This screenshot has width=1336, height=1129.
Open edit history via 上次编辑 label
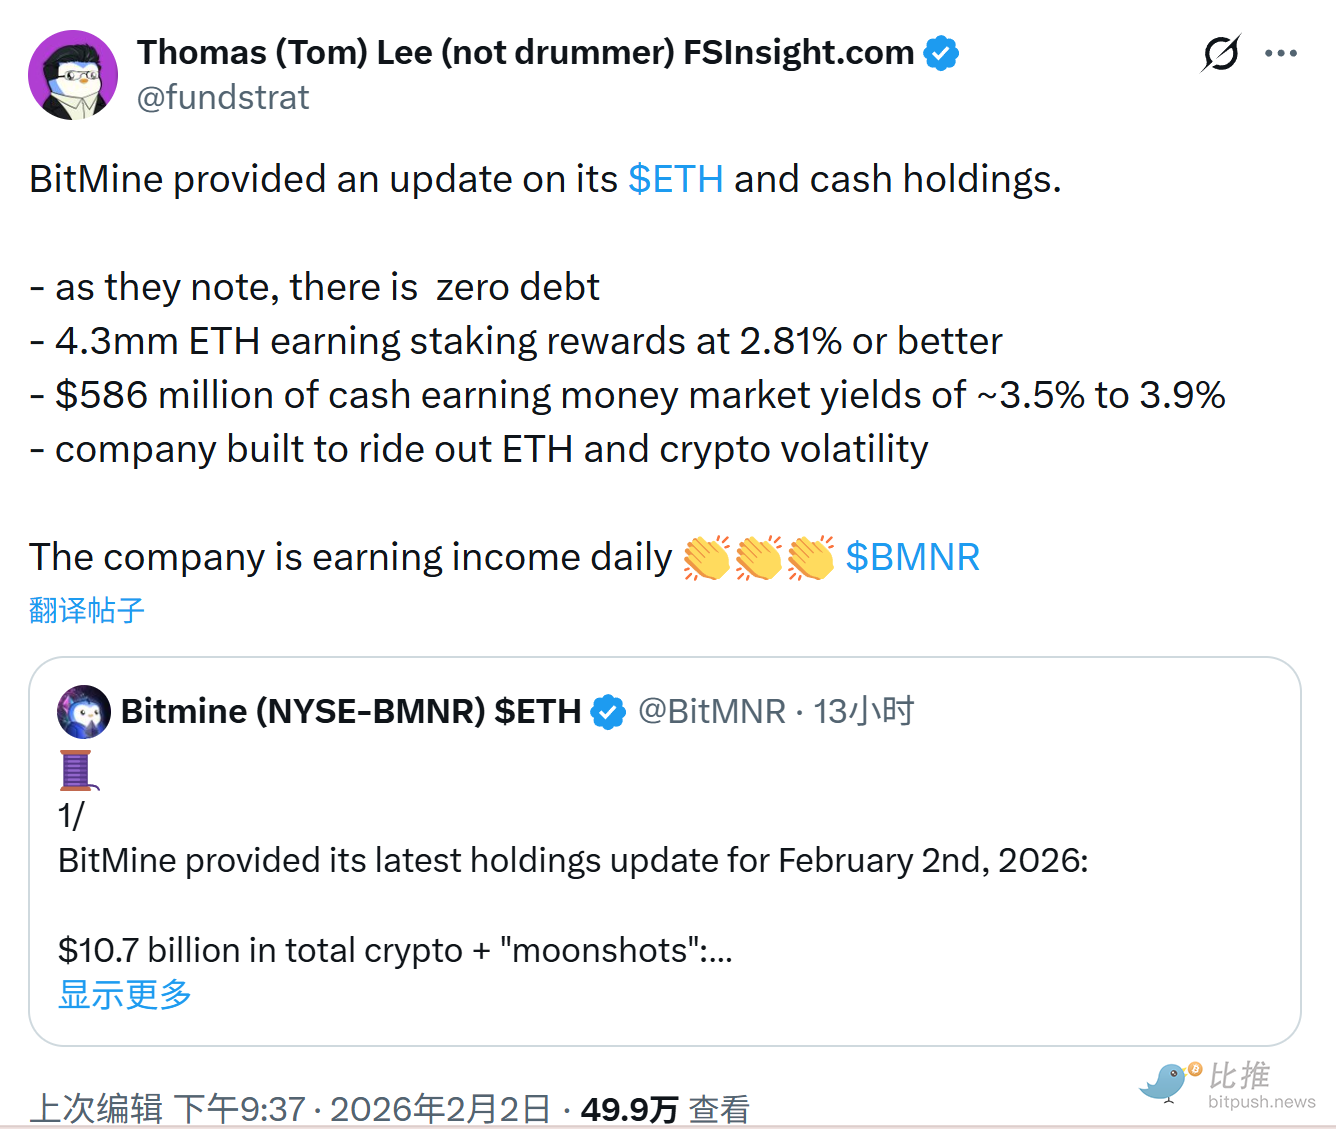coord(97,1108)
